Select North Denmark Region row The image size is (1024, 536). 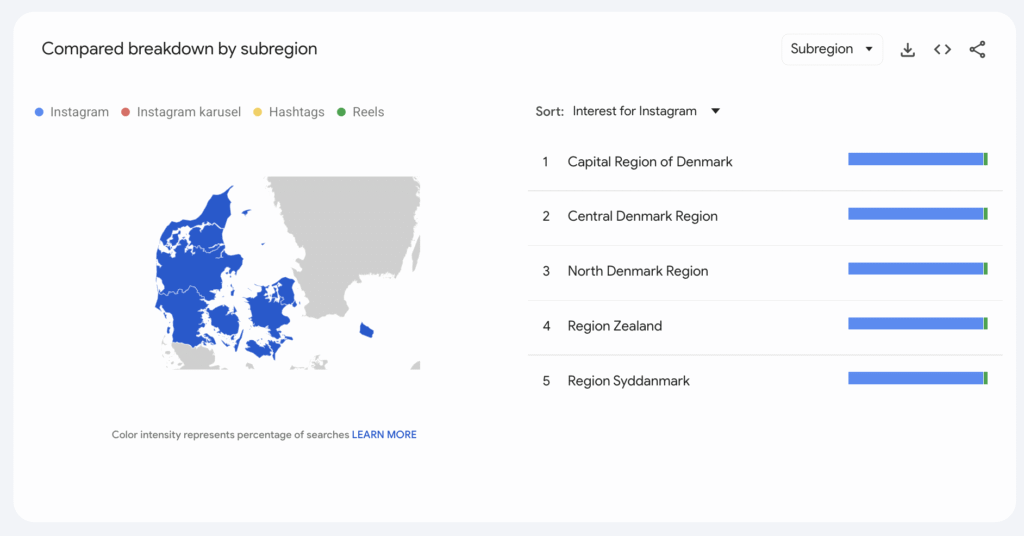(x=765, y=272)
